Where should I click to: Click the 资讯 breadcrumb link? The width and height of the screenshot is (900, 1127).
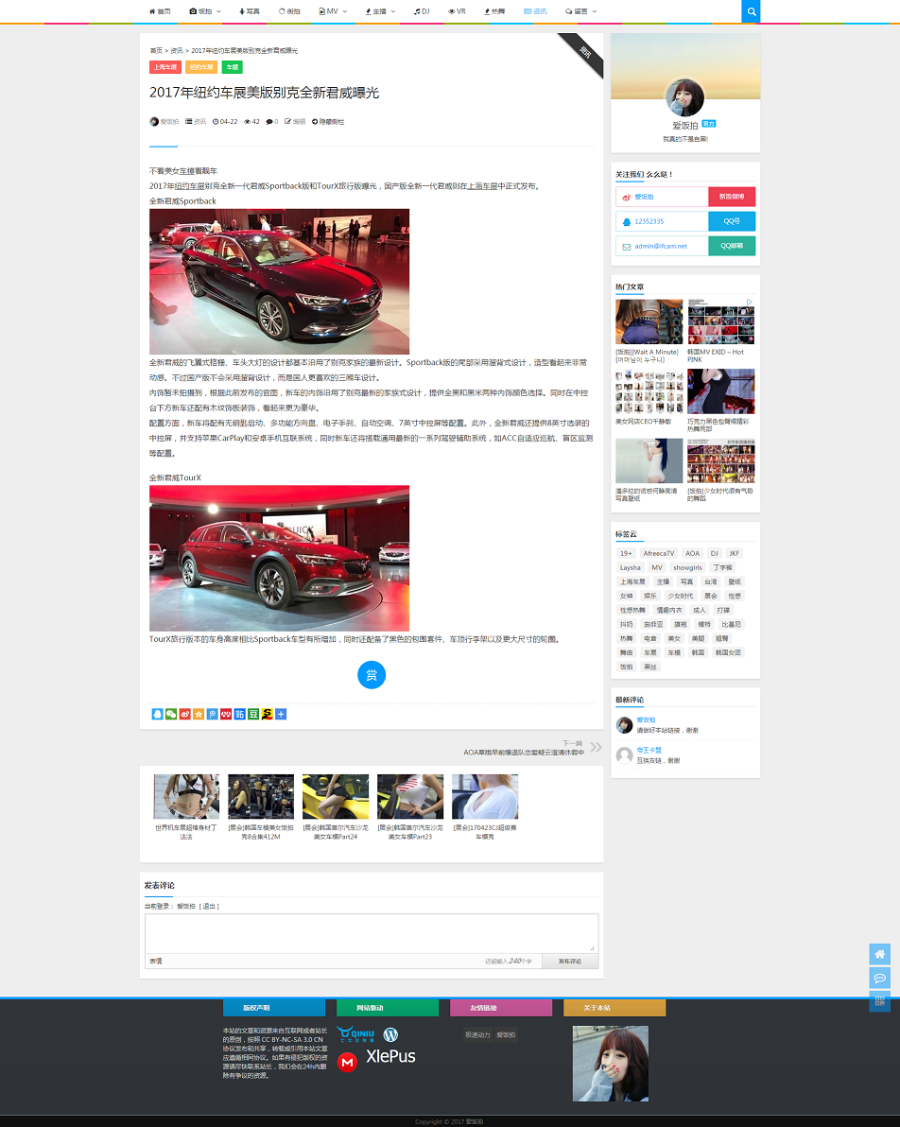(176, 50)
